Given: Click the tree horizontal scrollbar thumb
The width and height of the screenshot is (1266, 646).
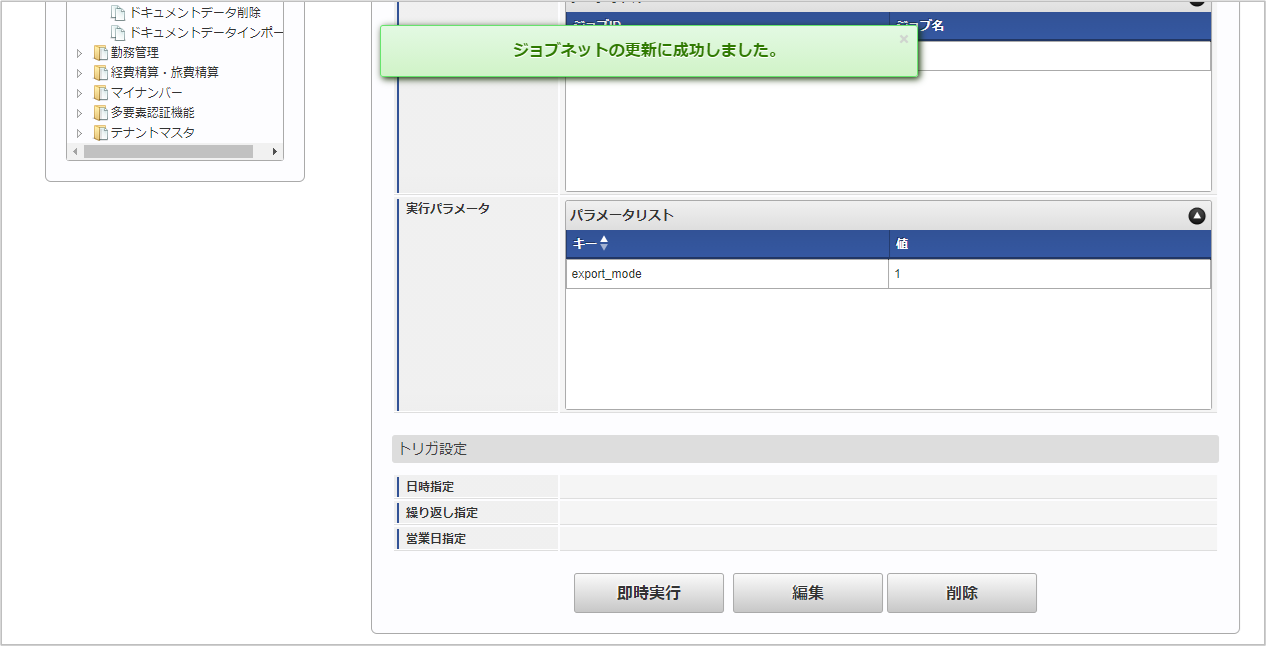Looking at the screenshot, I should [168, 152].
